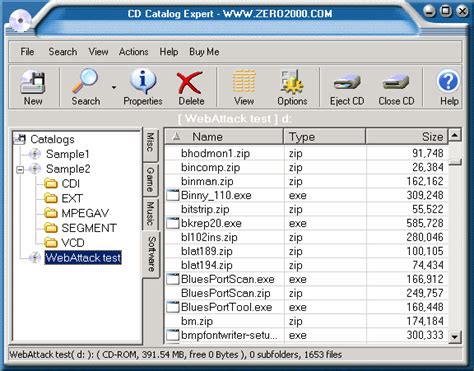This screenshot has height=371, width=474.
Task: Select Sample1 in catalog tree
Action: [x=68, y=154]
